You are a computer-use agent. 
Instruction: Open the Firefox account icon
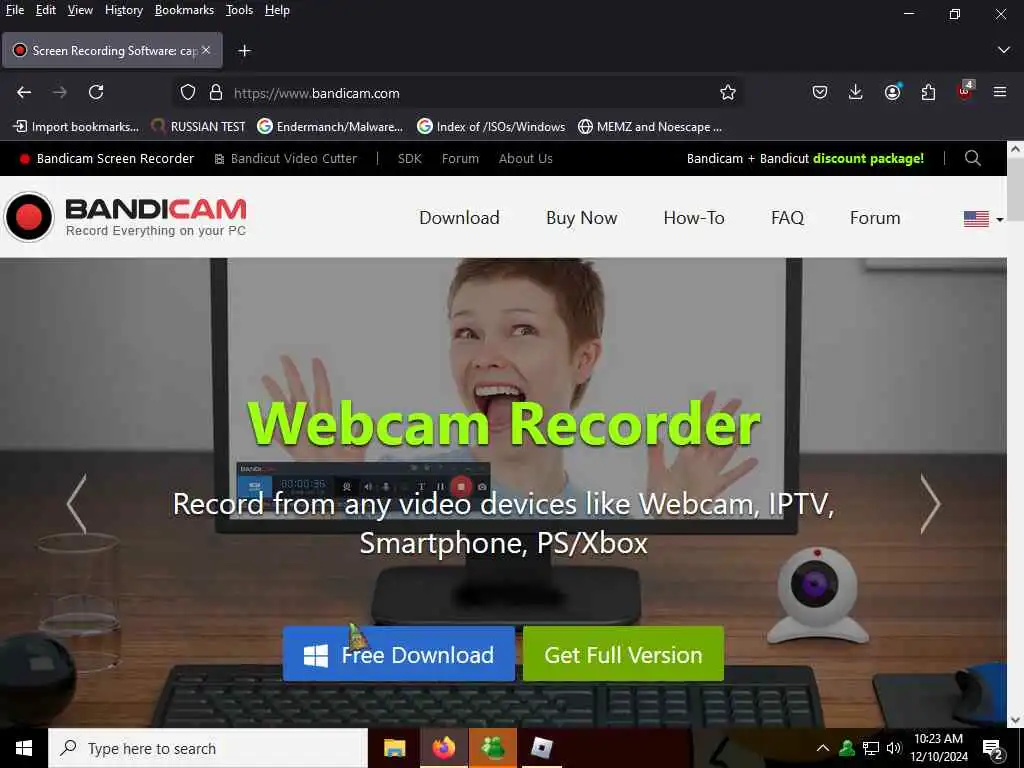893,93
